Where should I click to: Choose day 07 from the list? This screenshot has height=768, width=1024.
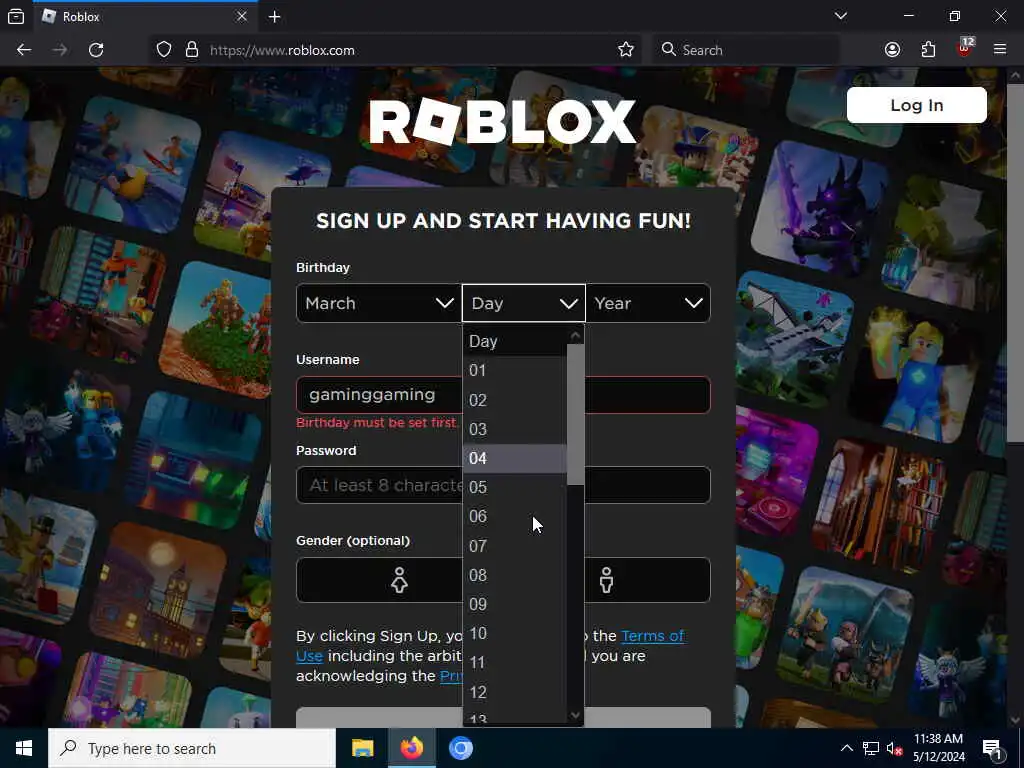pyautogui.click(x=515, y=546)
